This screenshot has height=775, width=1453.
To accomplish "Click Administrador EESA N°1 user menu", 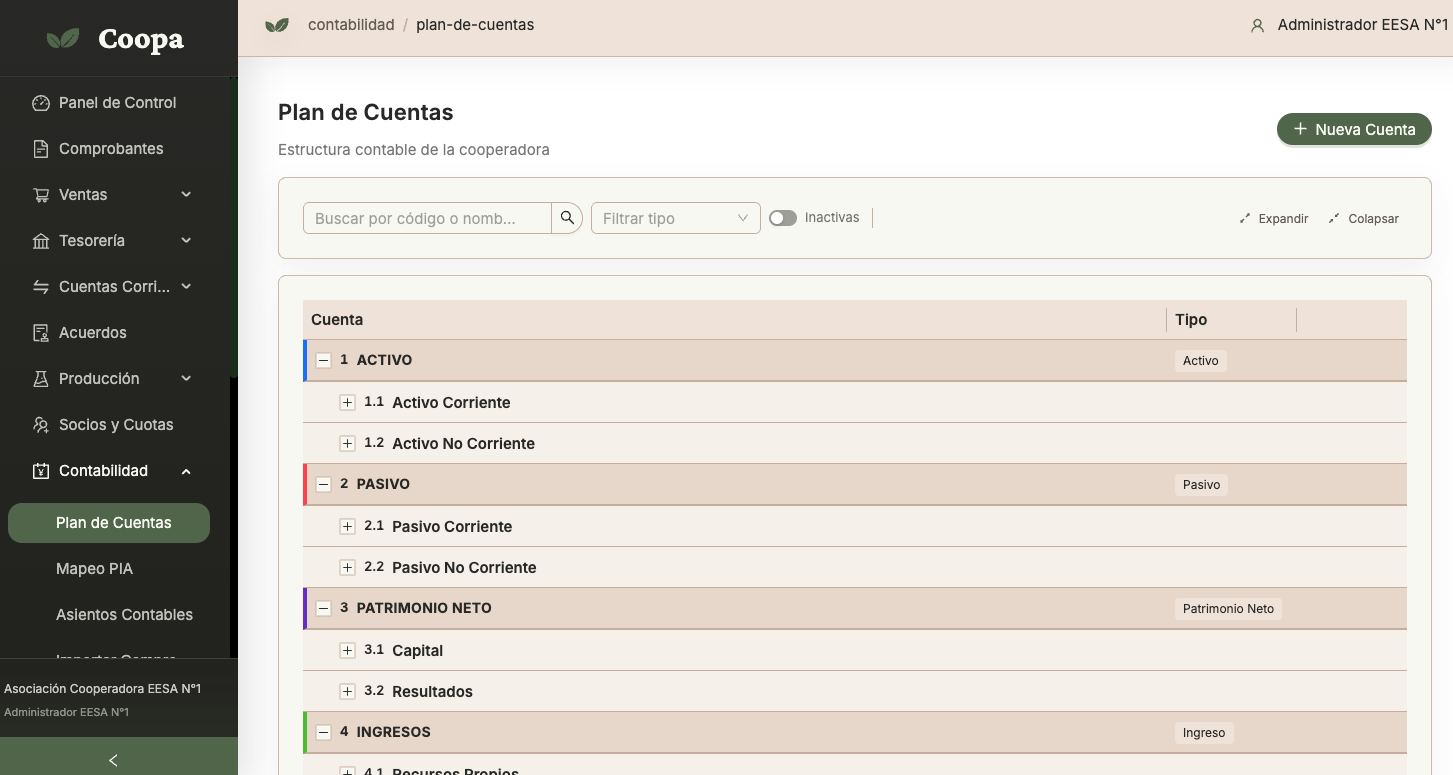I will (1350, 25).
